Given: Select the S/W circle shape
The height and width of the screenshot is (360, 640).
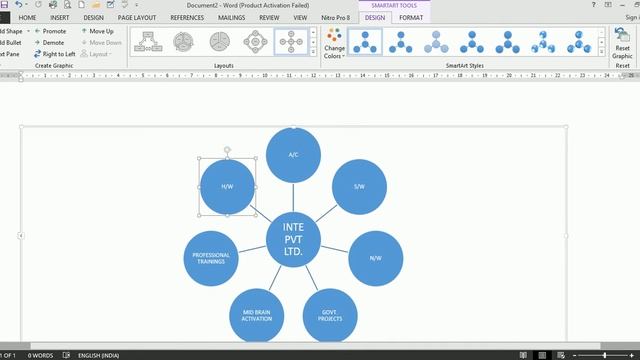Looking at the screenshot, I should (359, 187).
